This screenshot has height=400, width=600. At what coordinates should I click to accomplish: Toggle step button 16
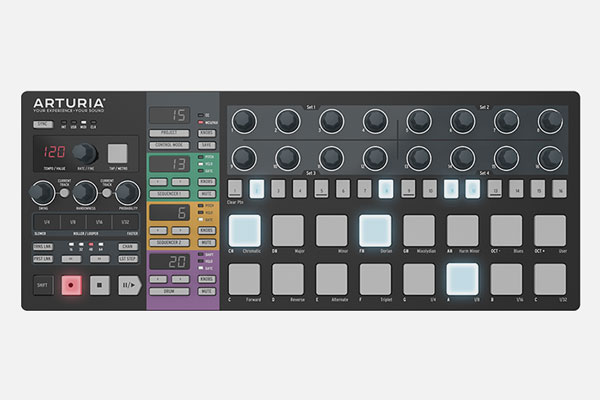tap(559, 189)
